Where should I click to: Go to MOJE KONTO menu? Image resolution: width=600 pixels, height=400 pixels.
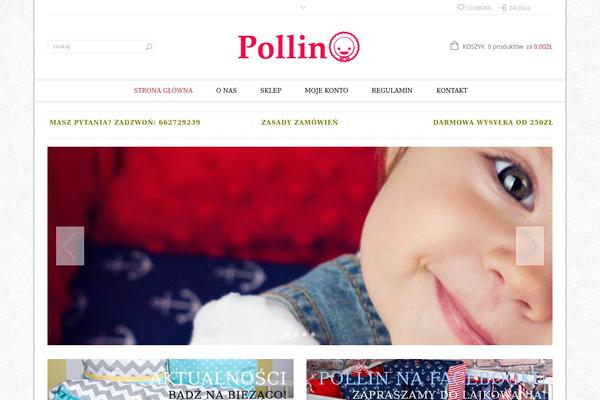(x=326, y=91)
